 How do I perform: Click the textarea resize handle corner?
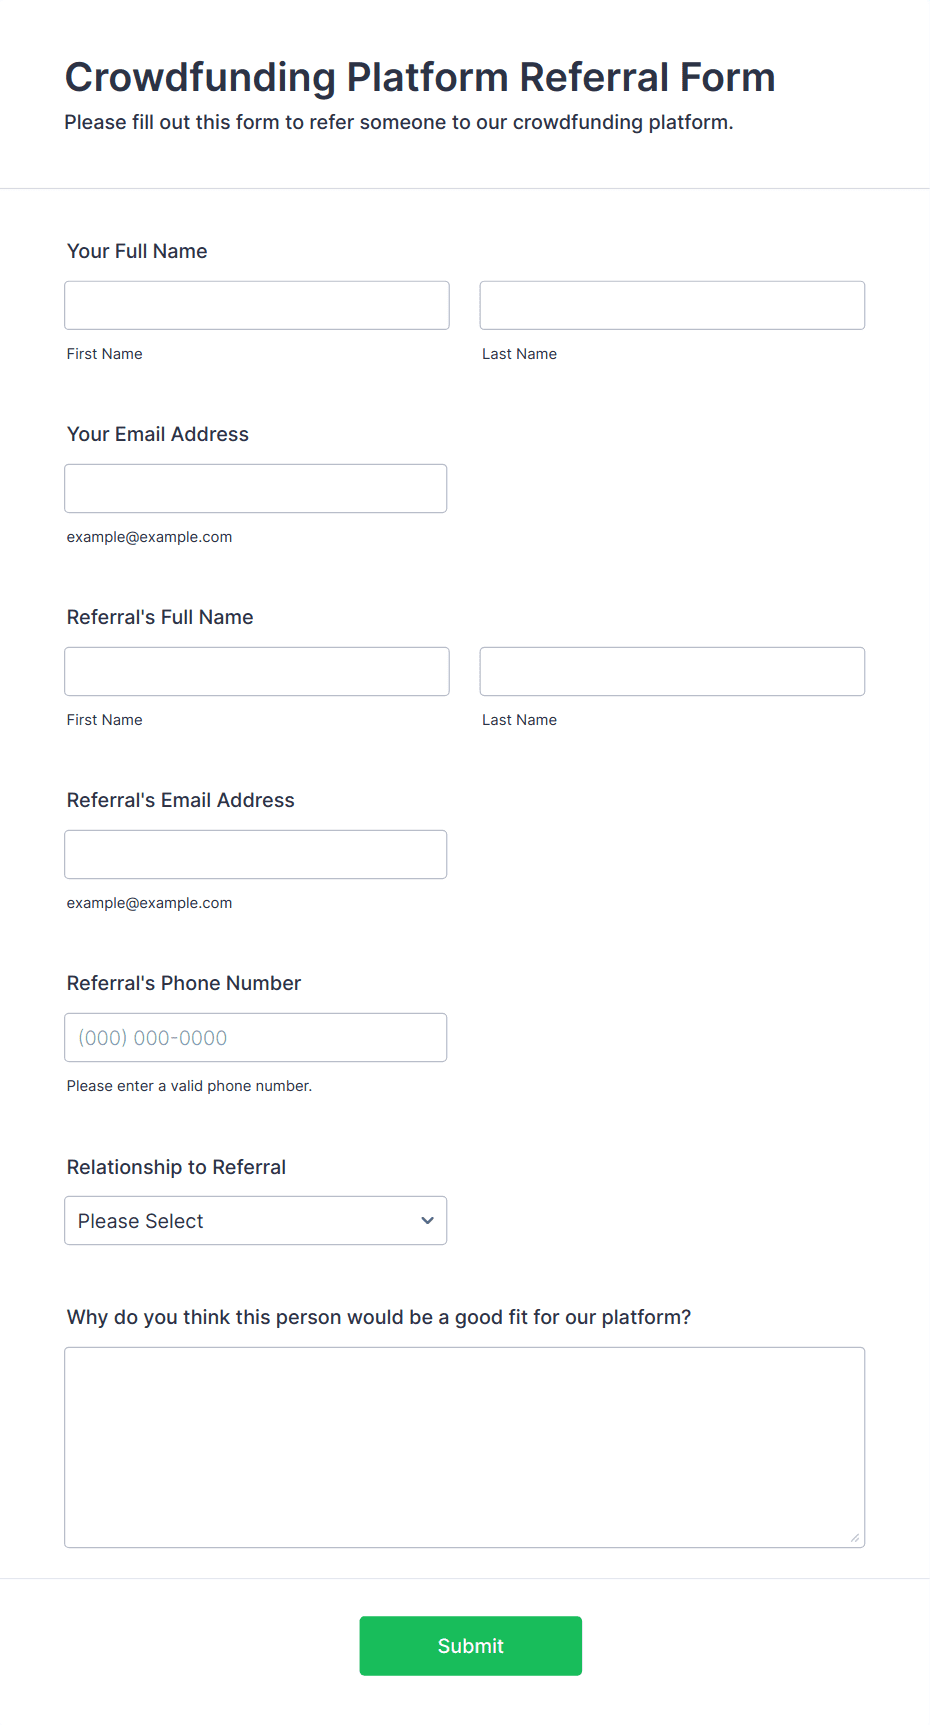[855, 1538]
